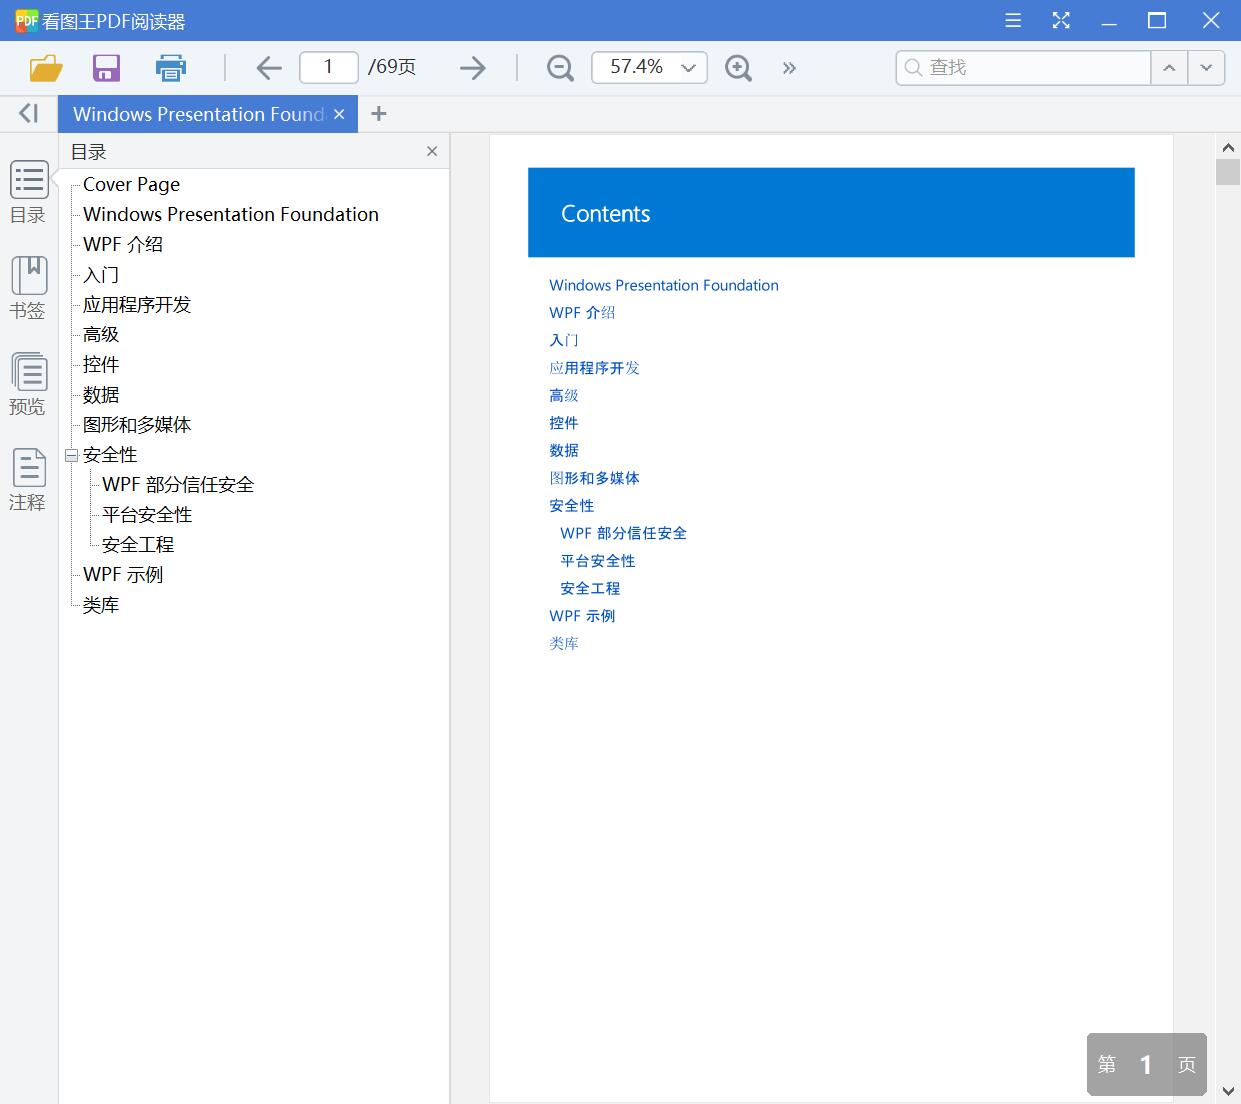Add a new tab with plus

point(378,114)
